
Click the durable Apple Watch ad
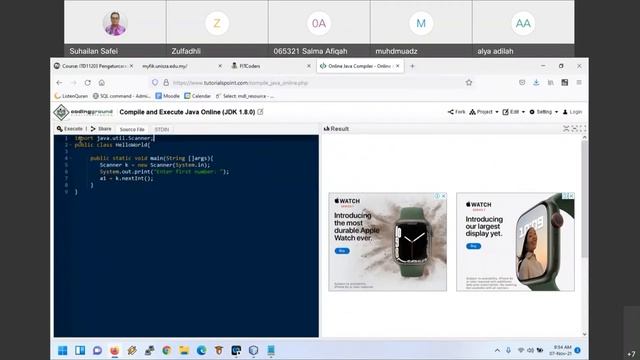point(387,242)
